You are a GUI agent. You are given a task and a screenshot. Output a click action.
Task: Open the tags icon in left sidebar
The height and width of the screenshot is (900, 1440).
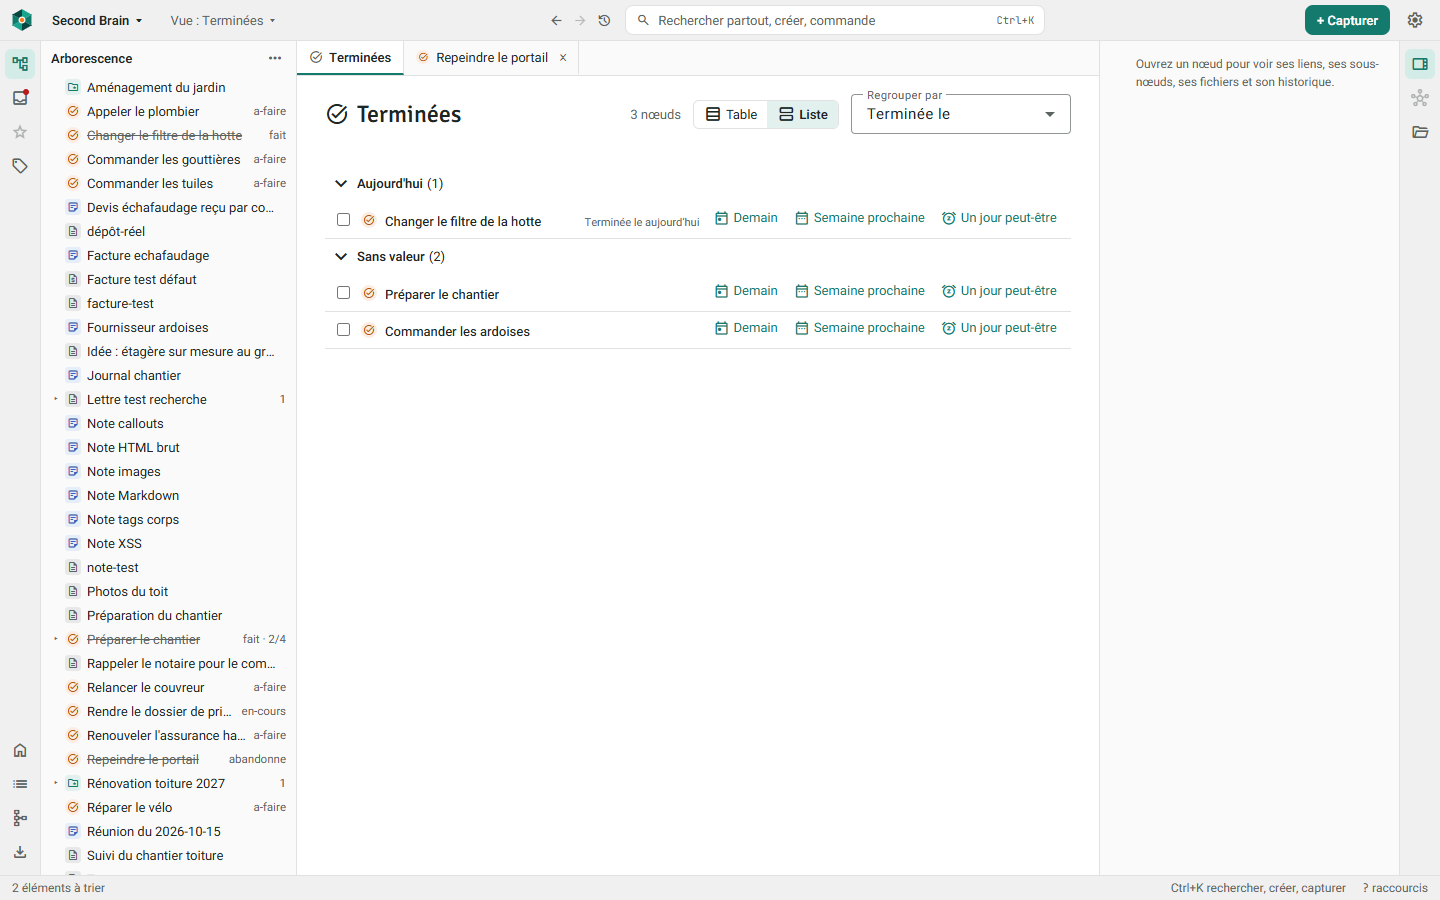pyautogui.click(x=20, y=166)
